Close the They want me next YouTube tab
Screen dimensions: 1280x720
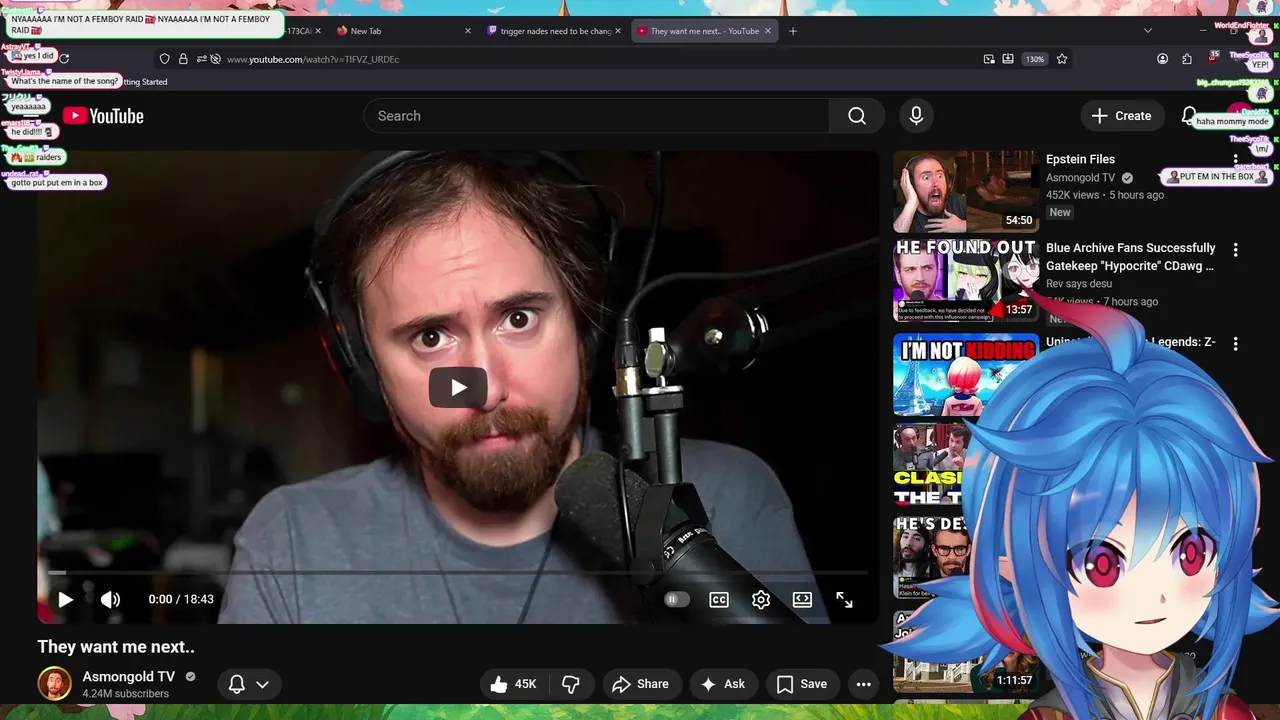[x=768, y=31]
